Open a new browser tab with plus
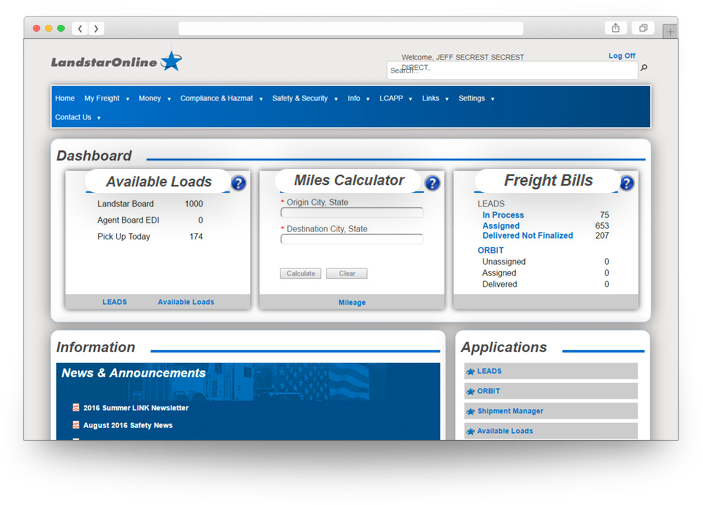This screenshot has width=703, height=505. [670, 31]
